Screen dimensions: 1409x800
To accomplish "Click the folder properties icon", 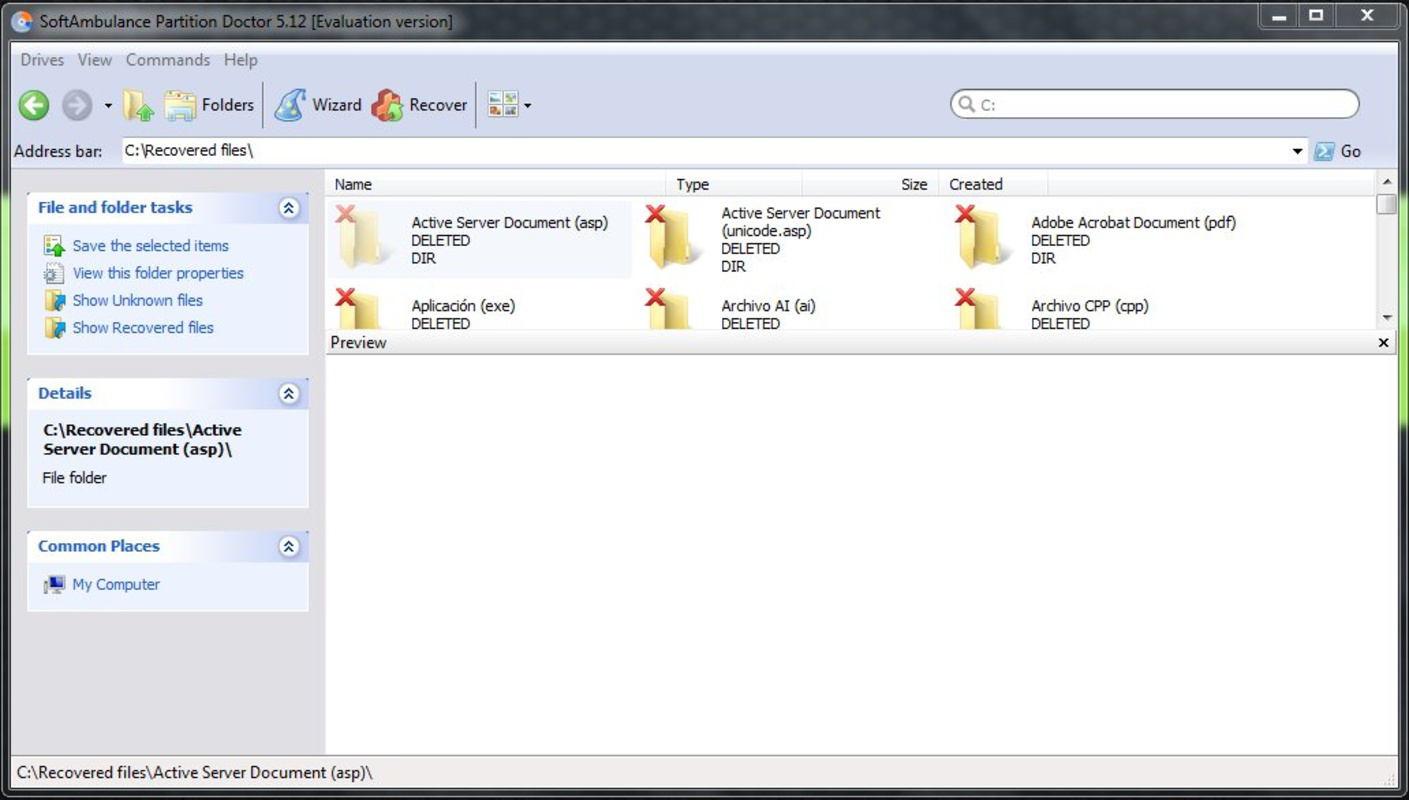I will pos(54,273).
